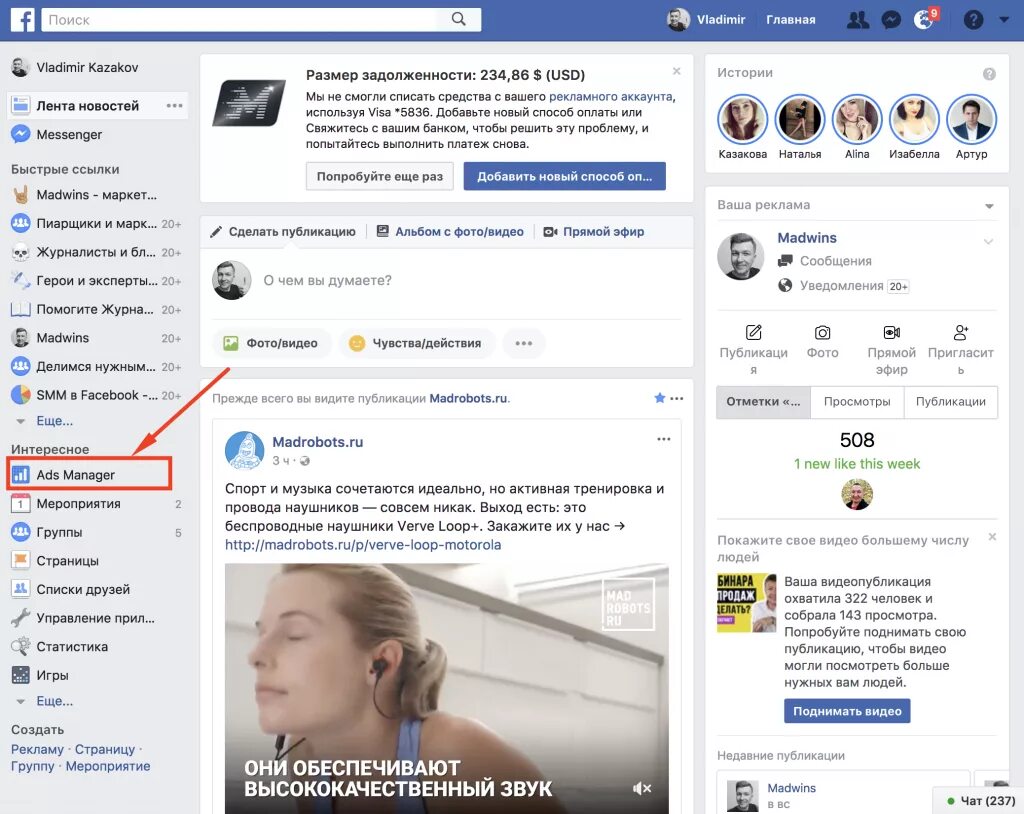Go to Главная in top bar
Viewport: 1024px width, 814px height.
[790, 20]
